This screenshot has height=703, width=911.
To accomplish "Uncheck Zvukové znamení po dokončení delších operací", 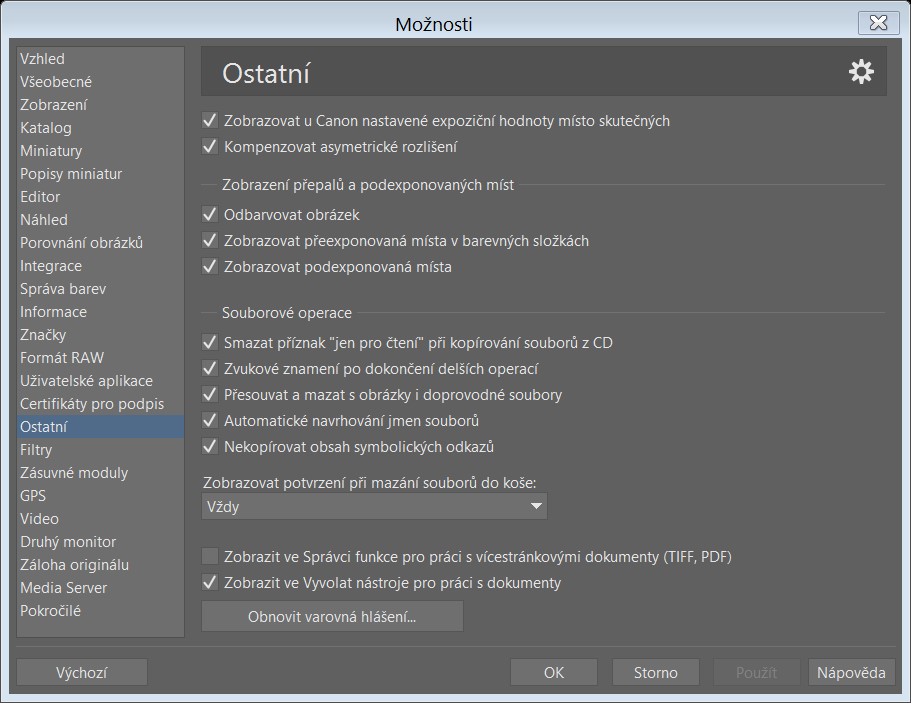I will 210,368.
